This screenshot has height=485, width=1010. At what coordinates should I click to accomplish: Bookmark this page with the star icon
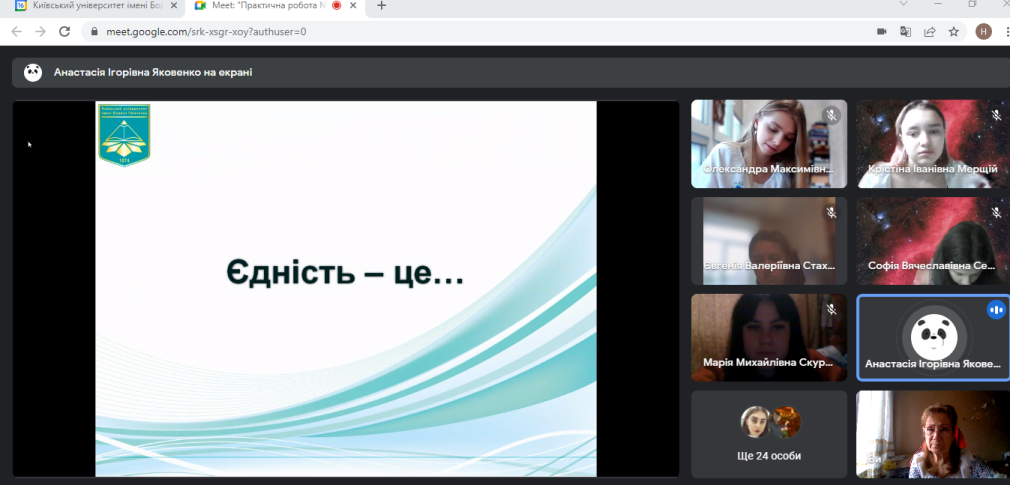point(954,31)
